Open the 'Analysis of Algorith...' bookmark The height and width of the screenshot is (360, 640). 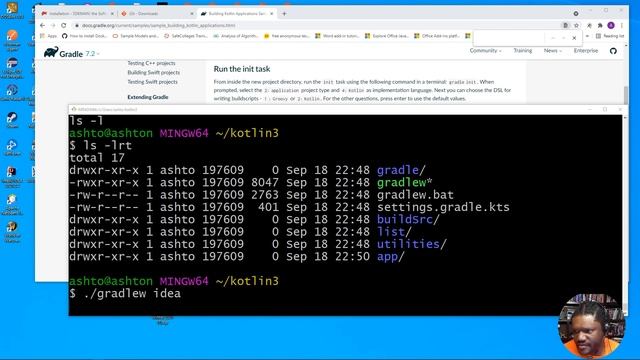point(236,36)
